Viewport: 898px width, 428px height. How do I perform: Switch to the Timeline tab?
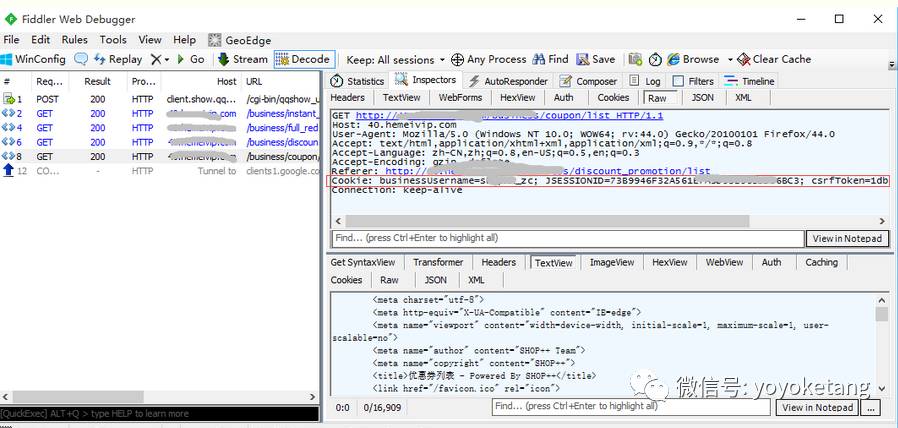[750, 81]
